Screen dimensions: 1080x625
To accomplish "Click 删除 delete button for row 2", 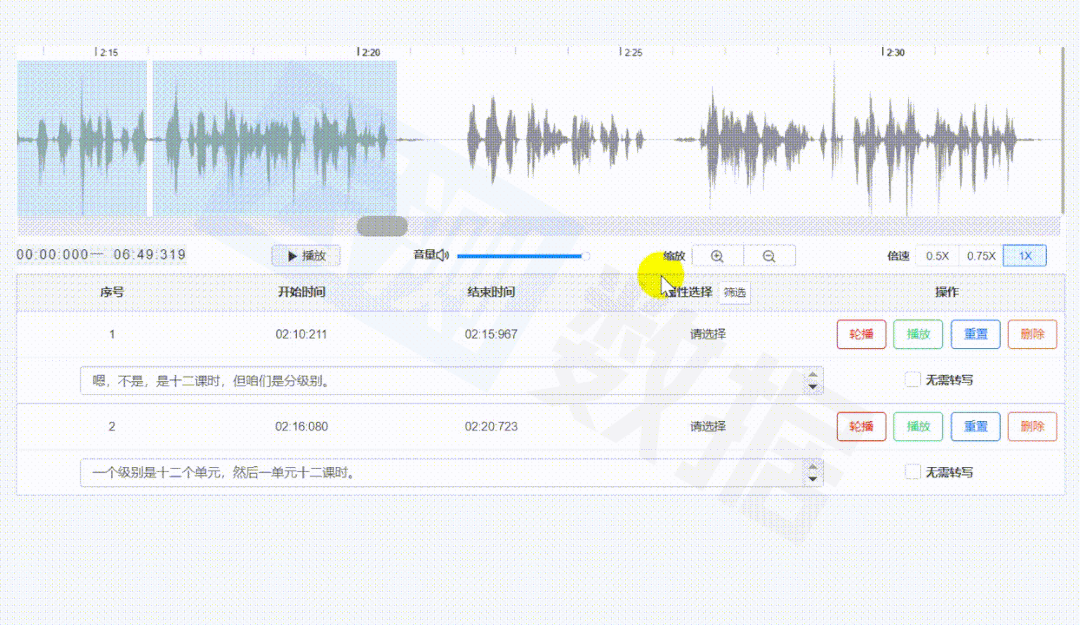I will pyautogui.click(x=1032, y=427).
